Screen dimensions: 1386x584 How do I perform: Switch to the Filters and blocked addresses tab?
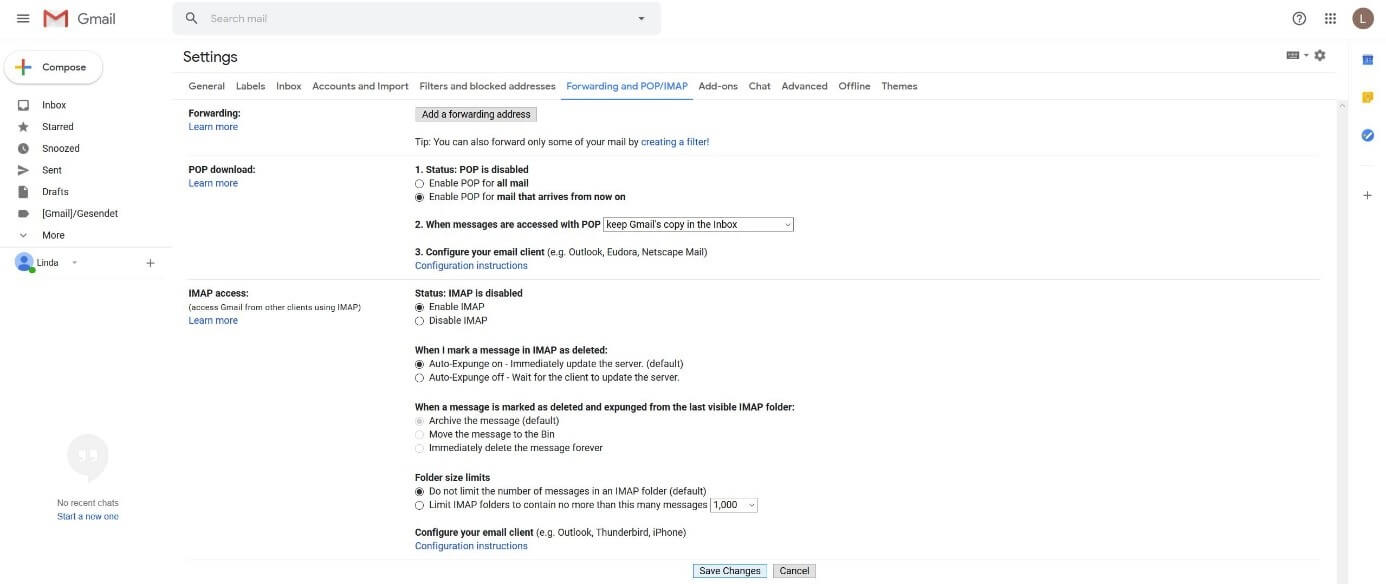pyautogui.click(x=487, y=86)
